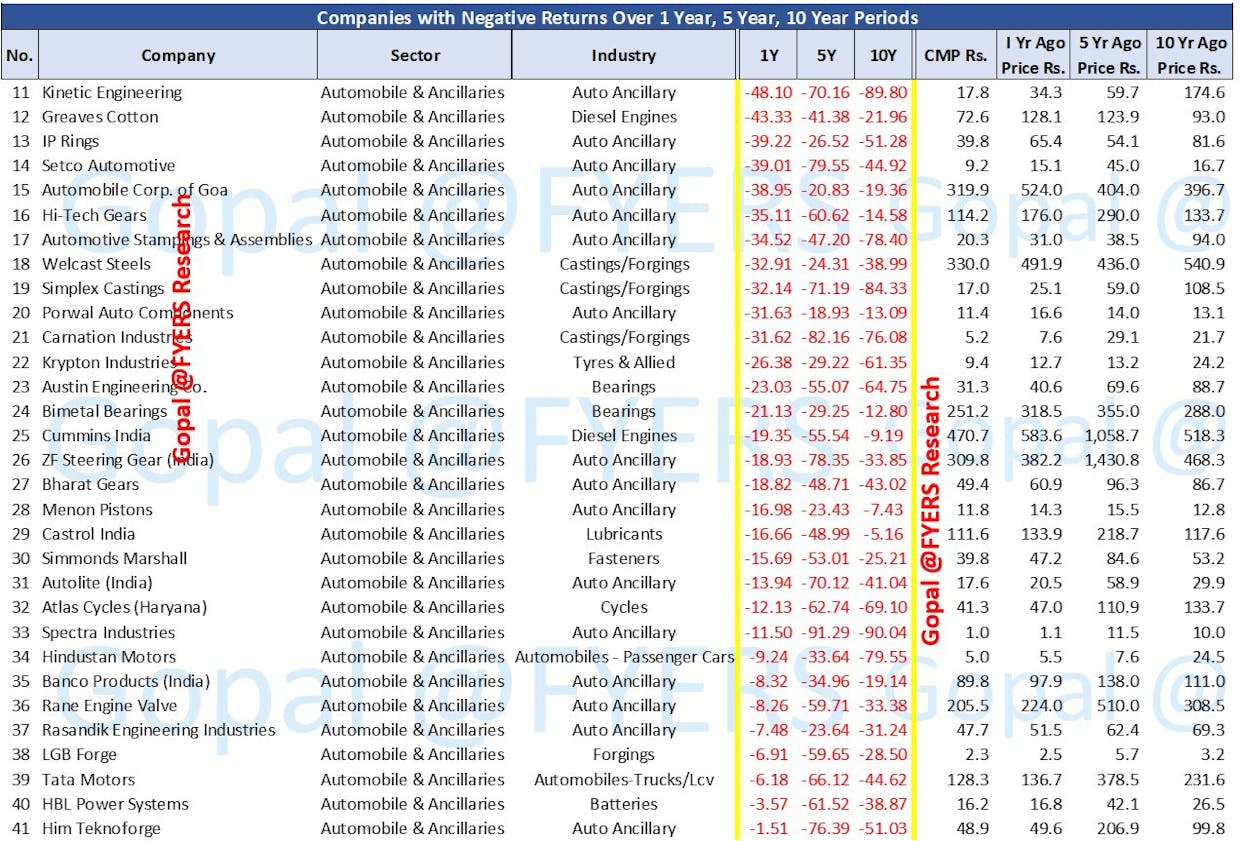Click the HBL Power Systems cell

point(115,803)
